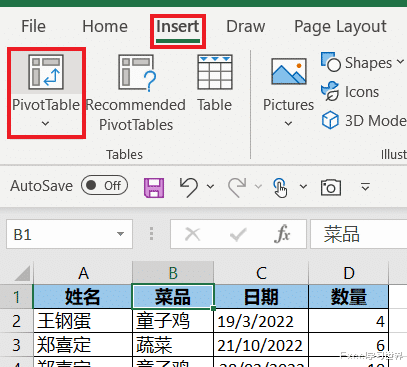The width and height of the screenshot is (407, 367).
Task: Expand the Shapes dropdown arrow
Action: (400, 62)
